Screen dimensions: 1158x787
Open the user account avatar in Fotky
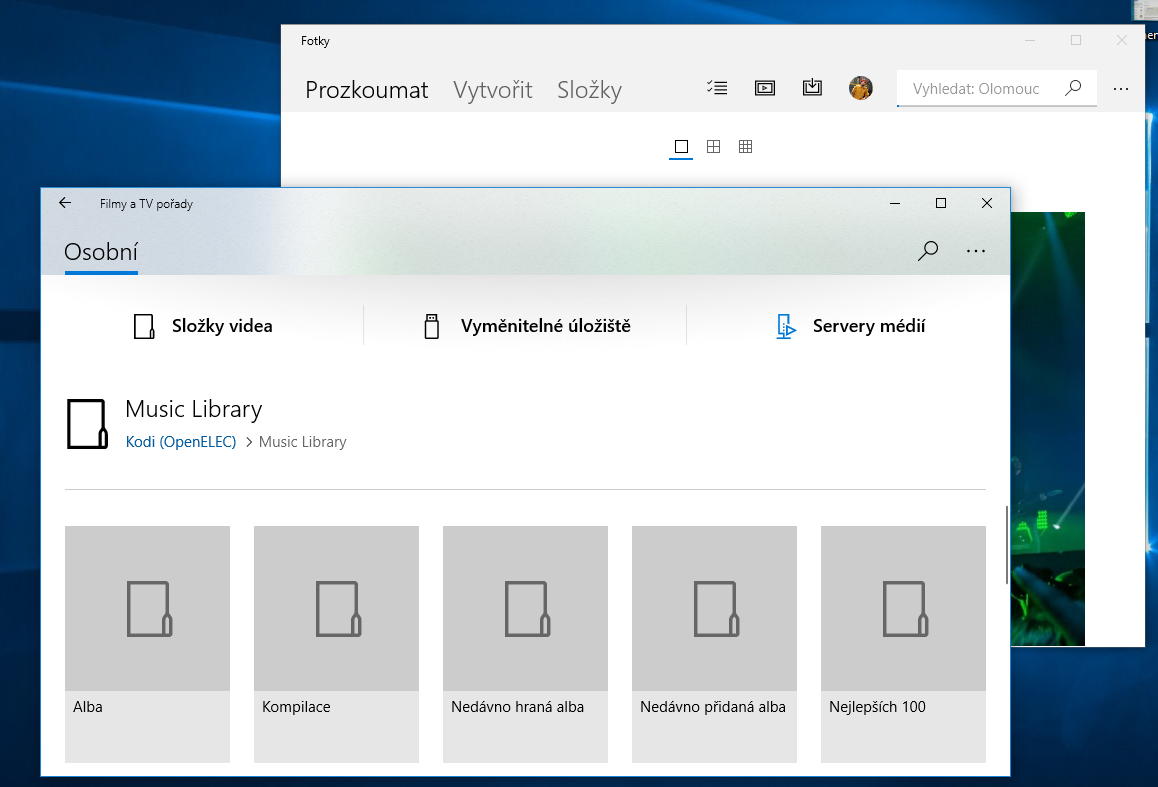tap(860, 88)
